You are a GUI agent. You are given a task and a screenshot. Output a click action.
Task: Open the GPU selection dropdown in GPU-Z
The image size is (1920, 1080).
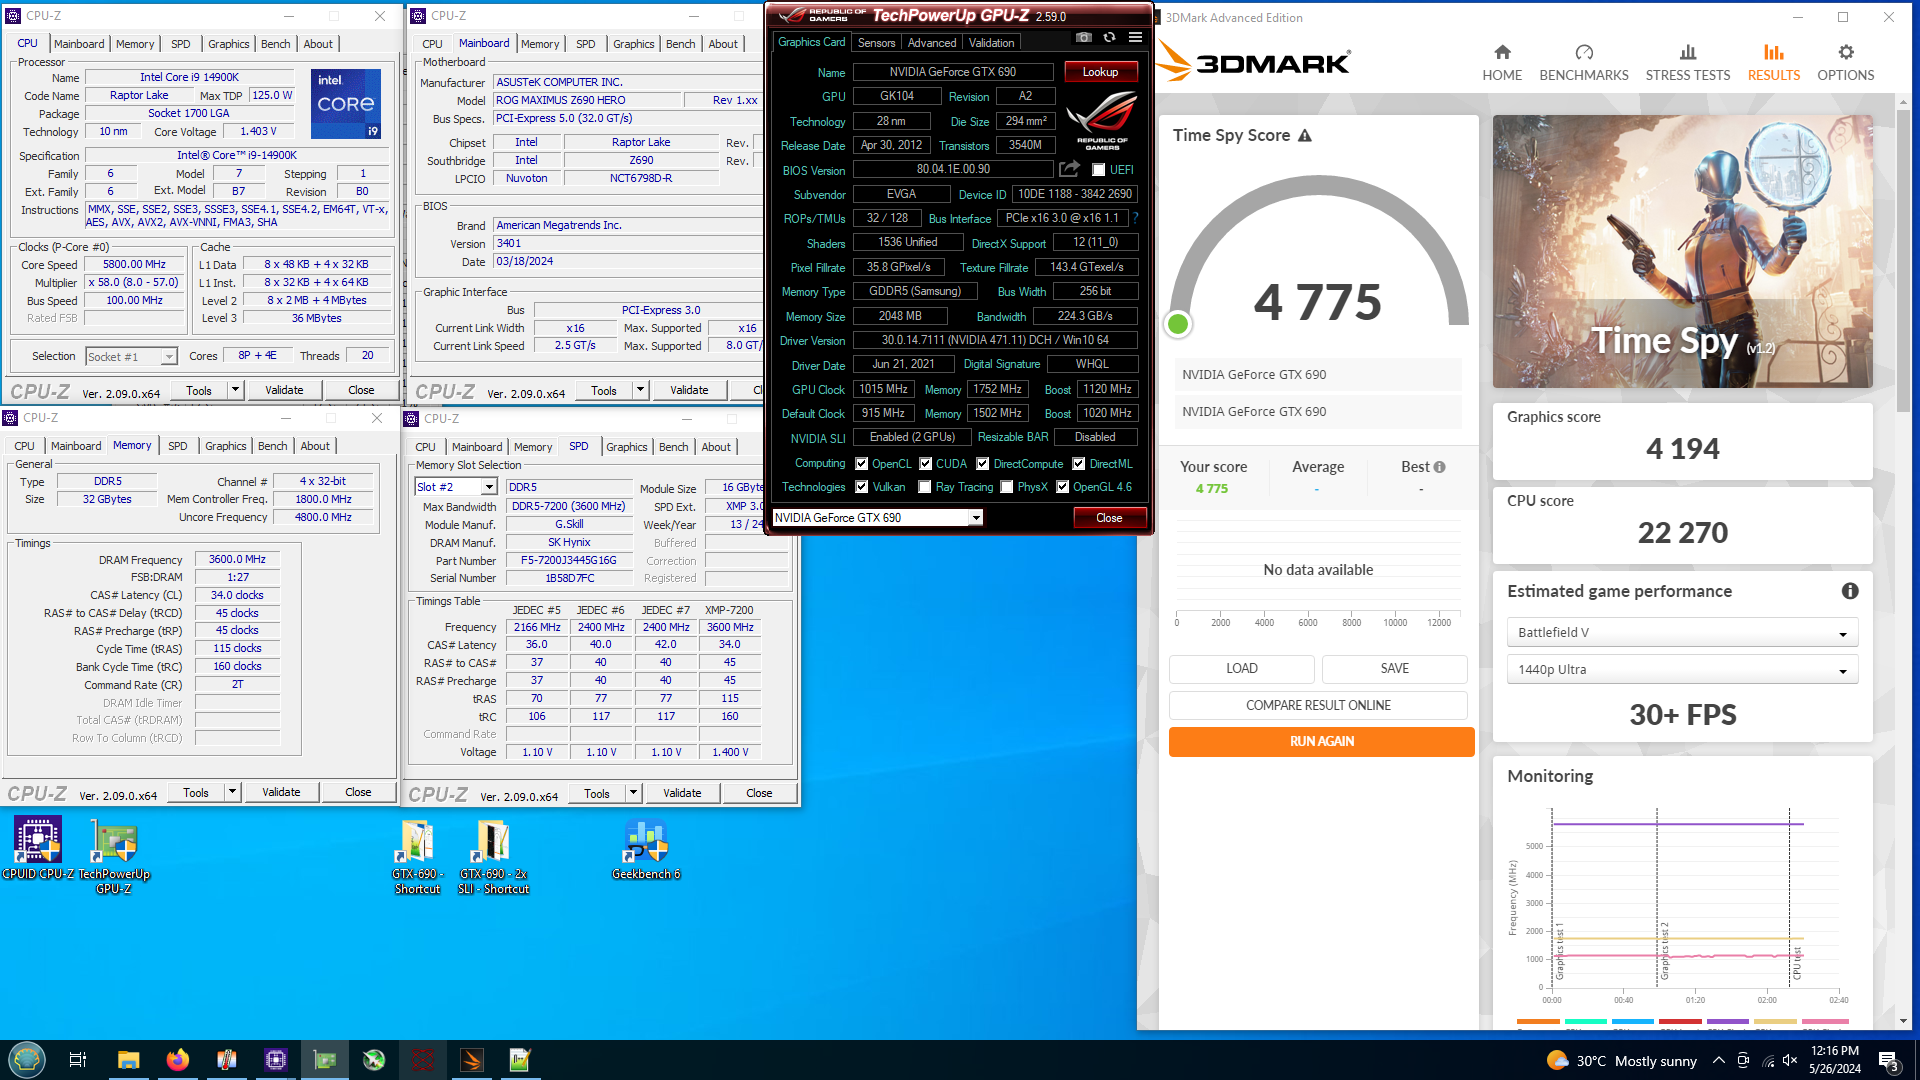878,518
